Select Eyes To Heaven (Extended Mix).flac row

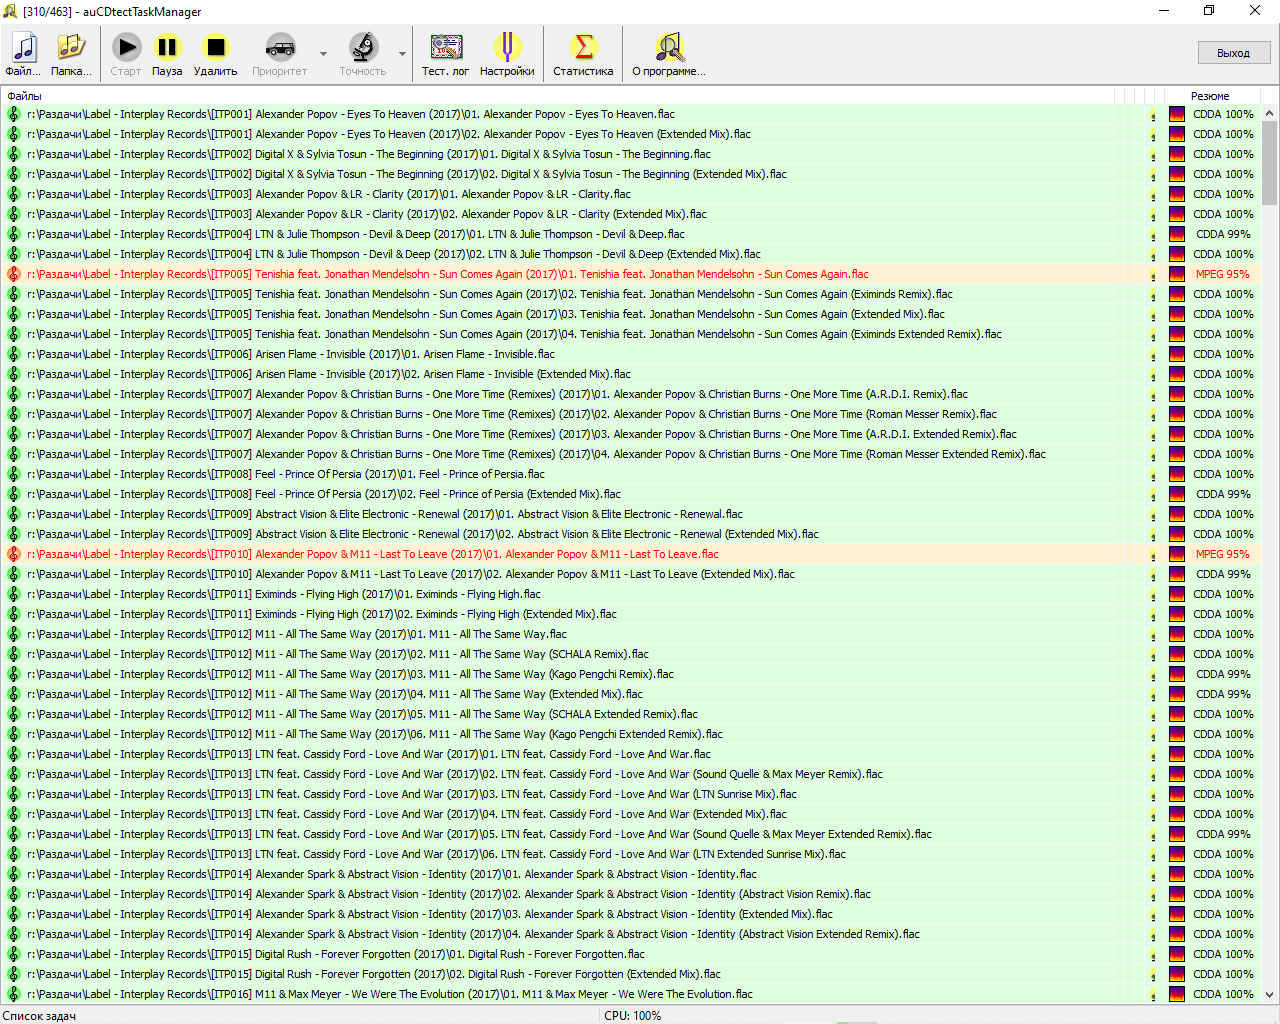[x=632, y=134]
